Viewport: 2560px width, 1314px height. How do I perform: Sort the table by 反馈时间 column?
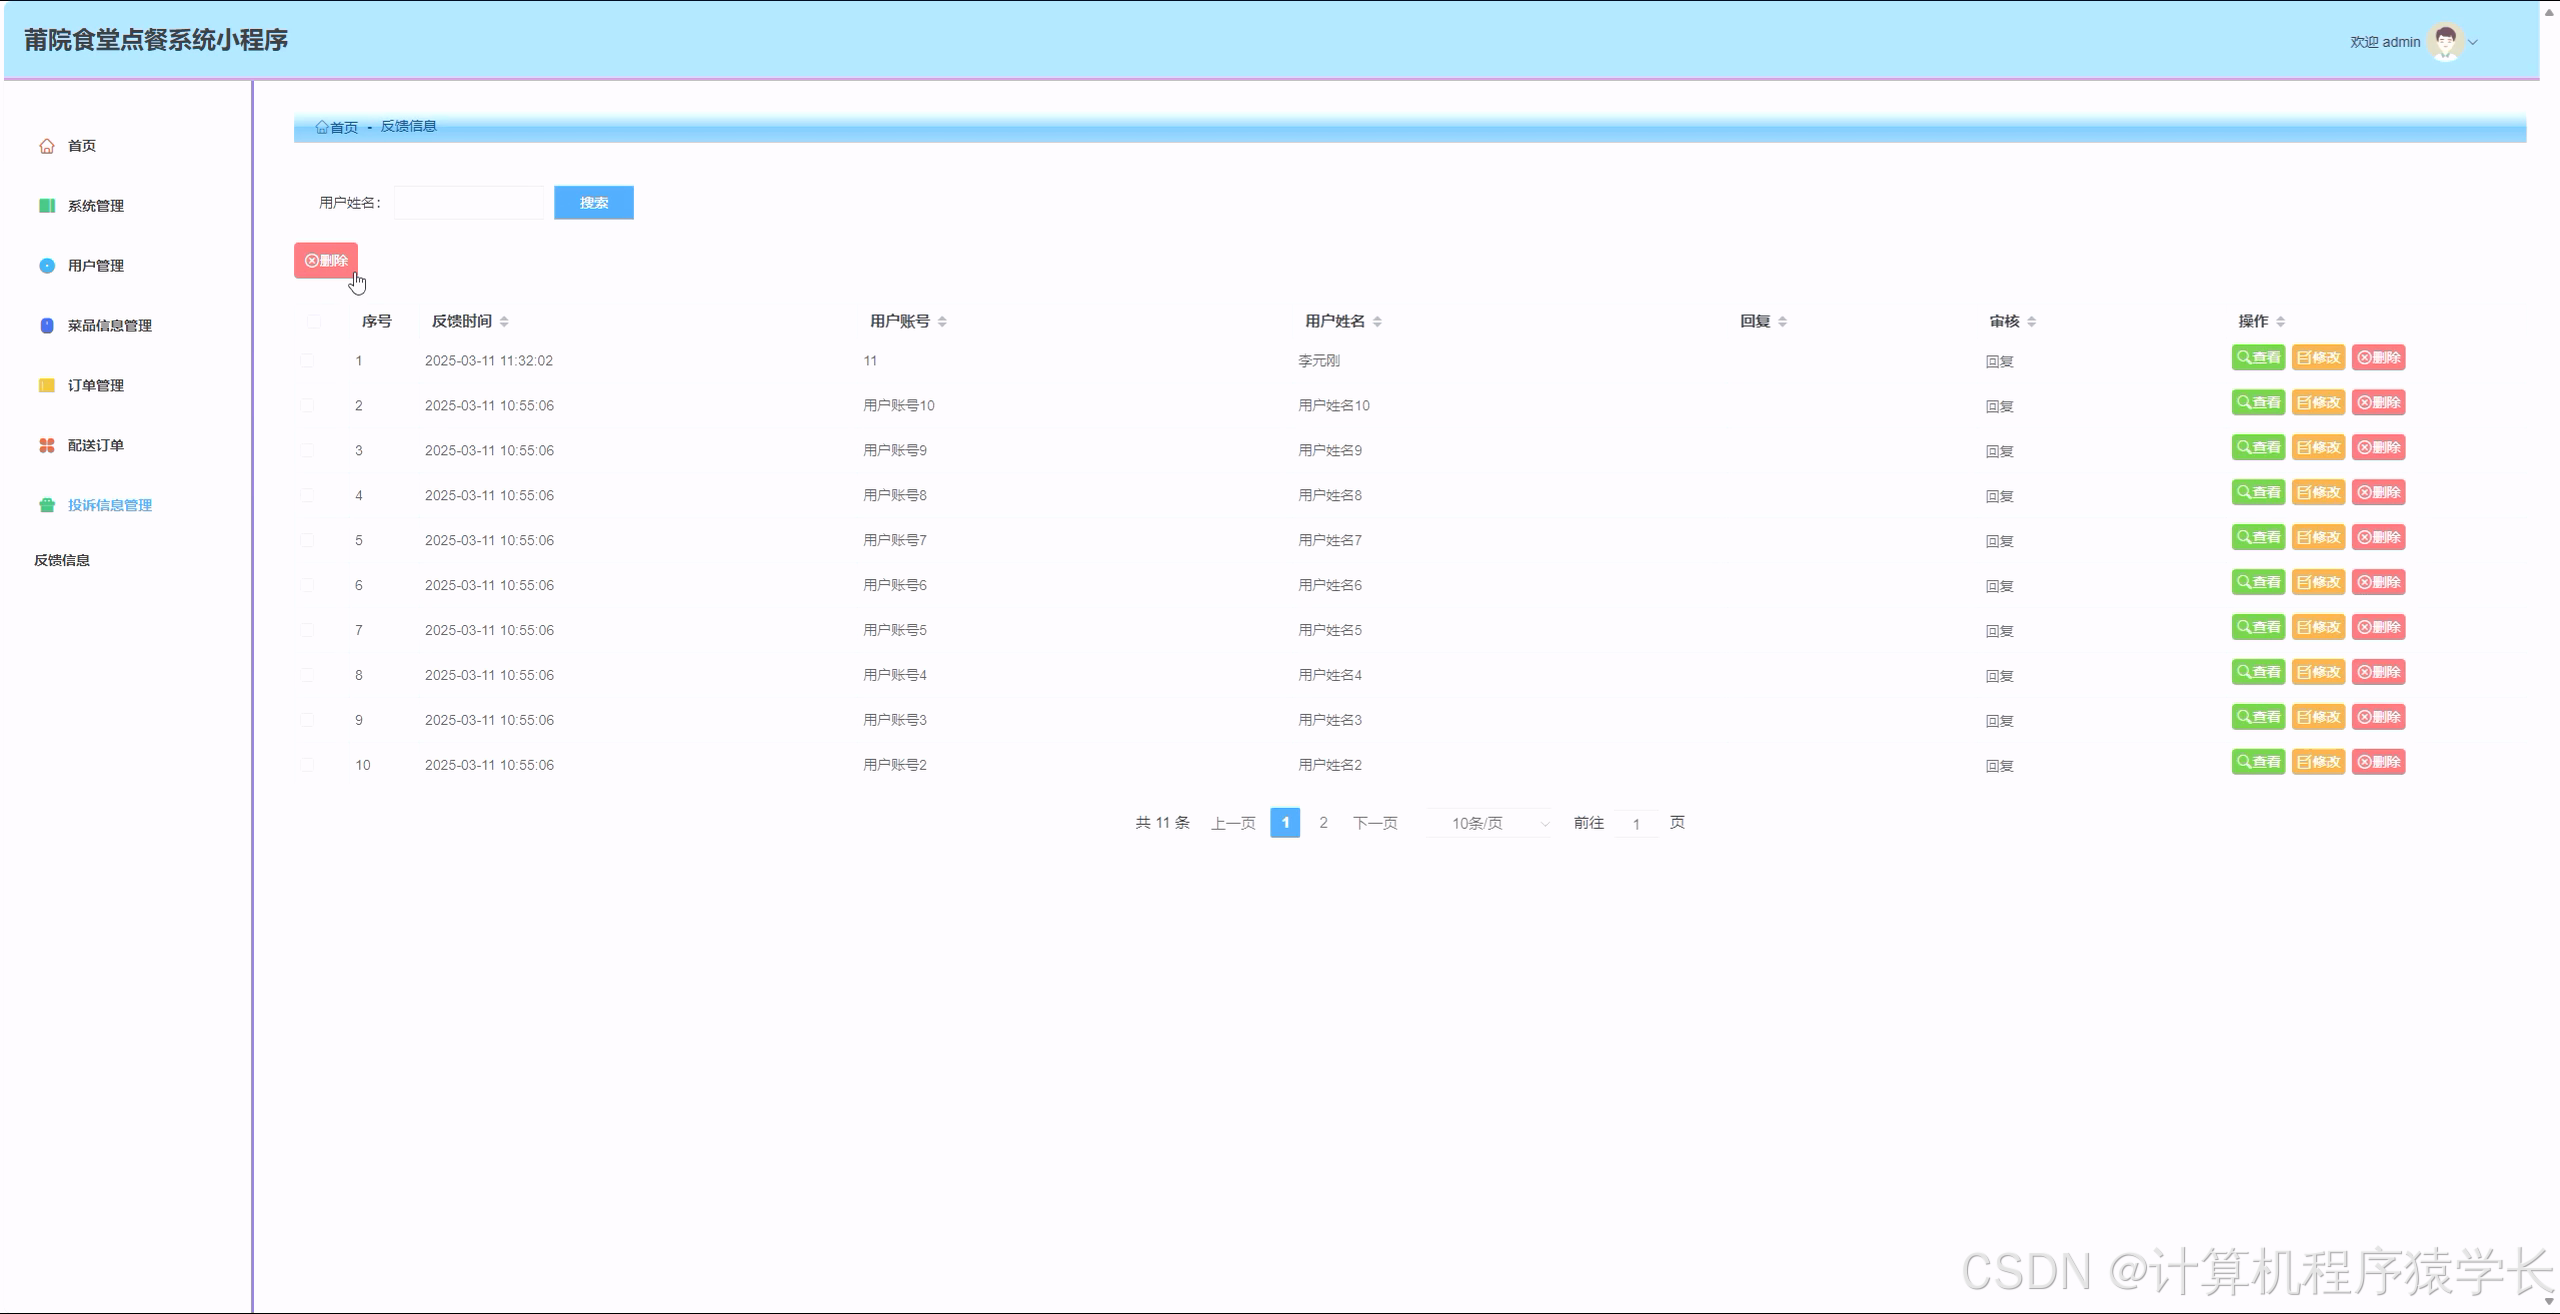coord(506,321)
